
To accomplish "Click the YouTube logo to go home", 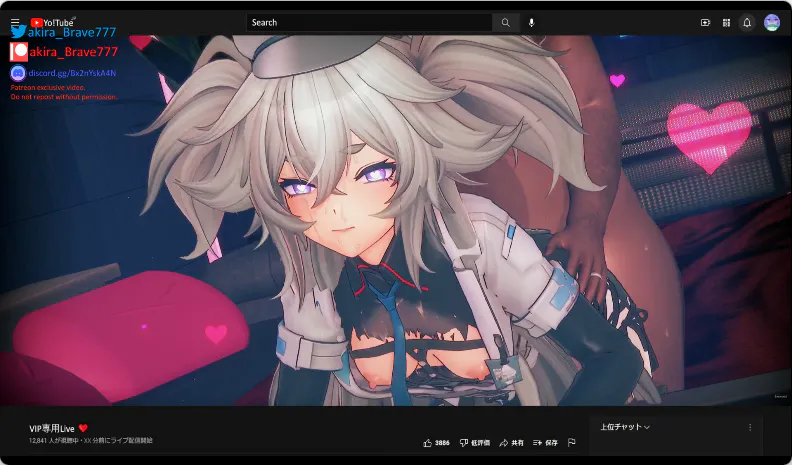I will pyautogui.click(x=52, y=22).
